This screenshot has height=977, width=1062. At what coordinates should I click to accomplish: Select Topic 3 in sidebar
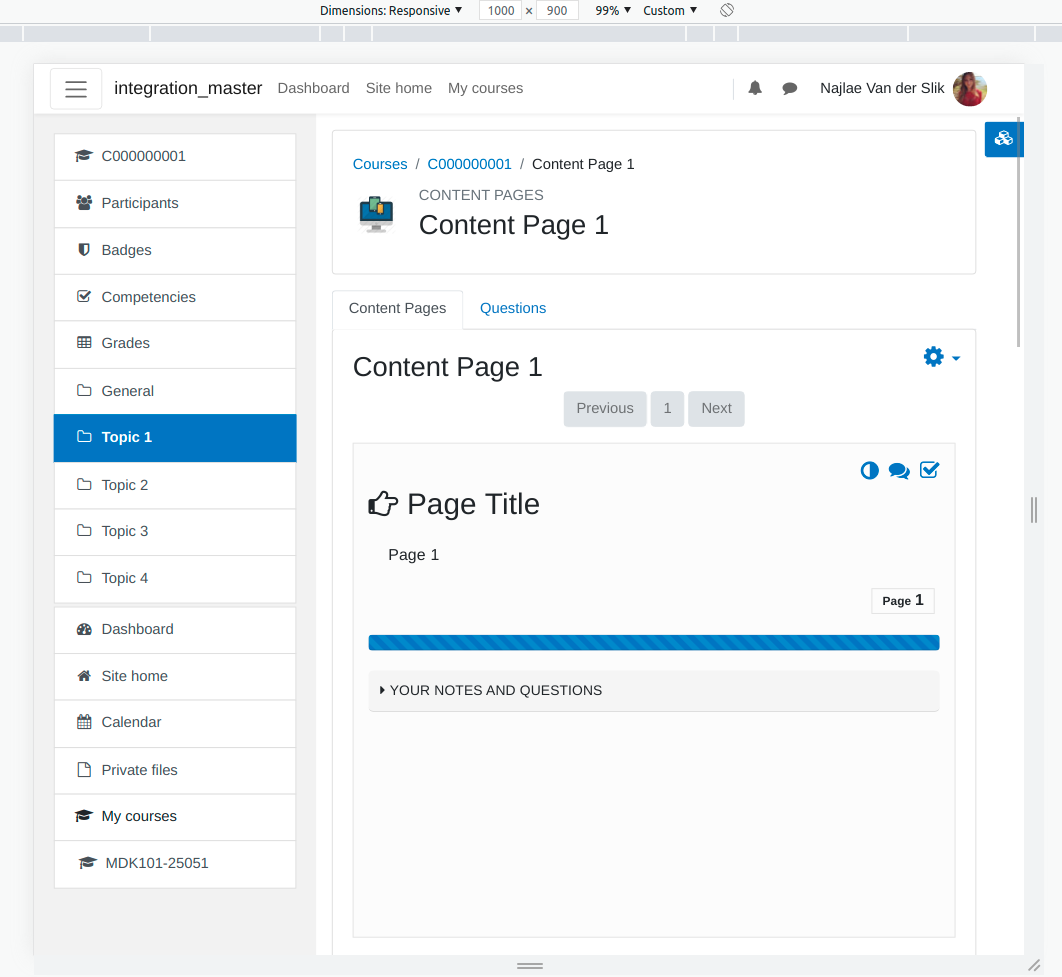(x=175, y=531)
